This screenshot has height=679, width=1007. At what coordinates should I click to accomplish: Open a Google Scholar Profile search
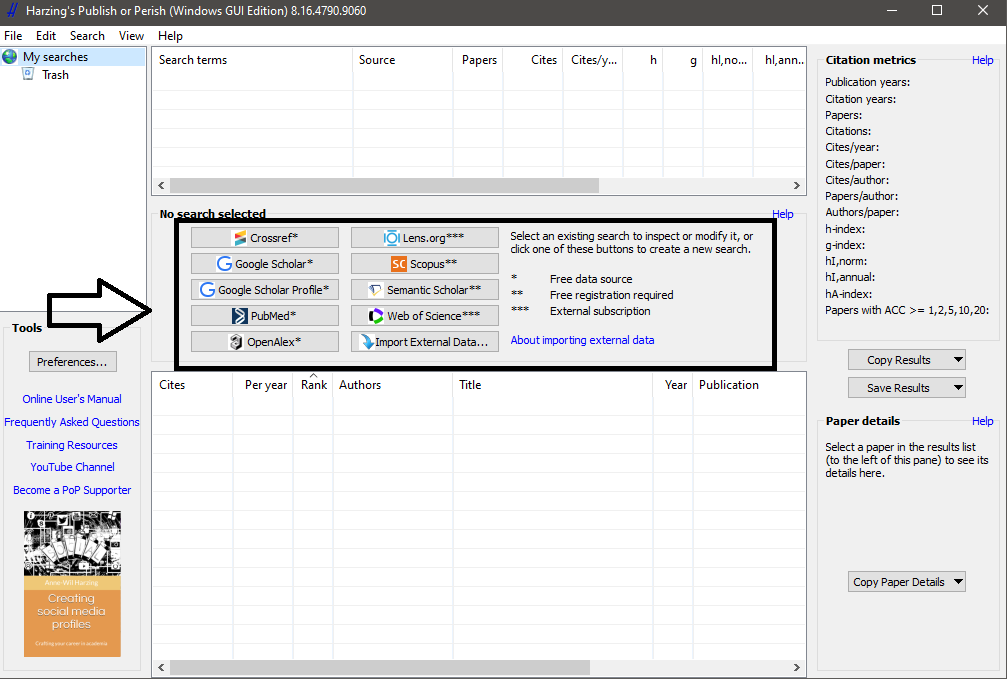point(265,290)
